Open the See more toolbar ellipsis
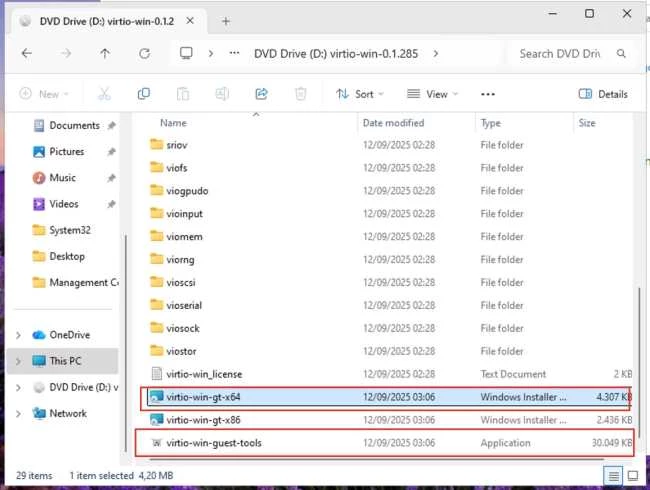 (x=488, y=94)
